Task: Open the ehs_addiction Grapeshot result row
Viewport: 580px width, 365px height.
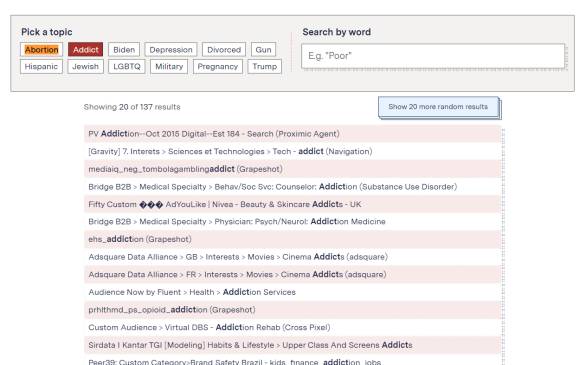Action: pos(292,239)
